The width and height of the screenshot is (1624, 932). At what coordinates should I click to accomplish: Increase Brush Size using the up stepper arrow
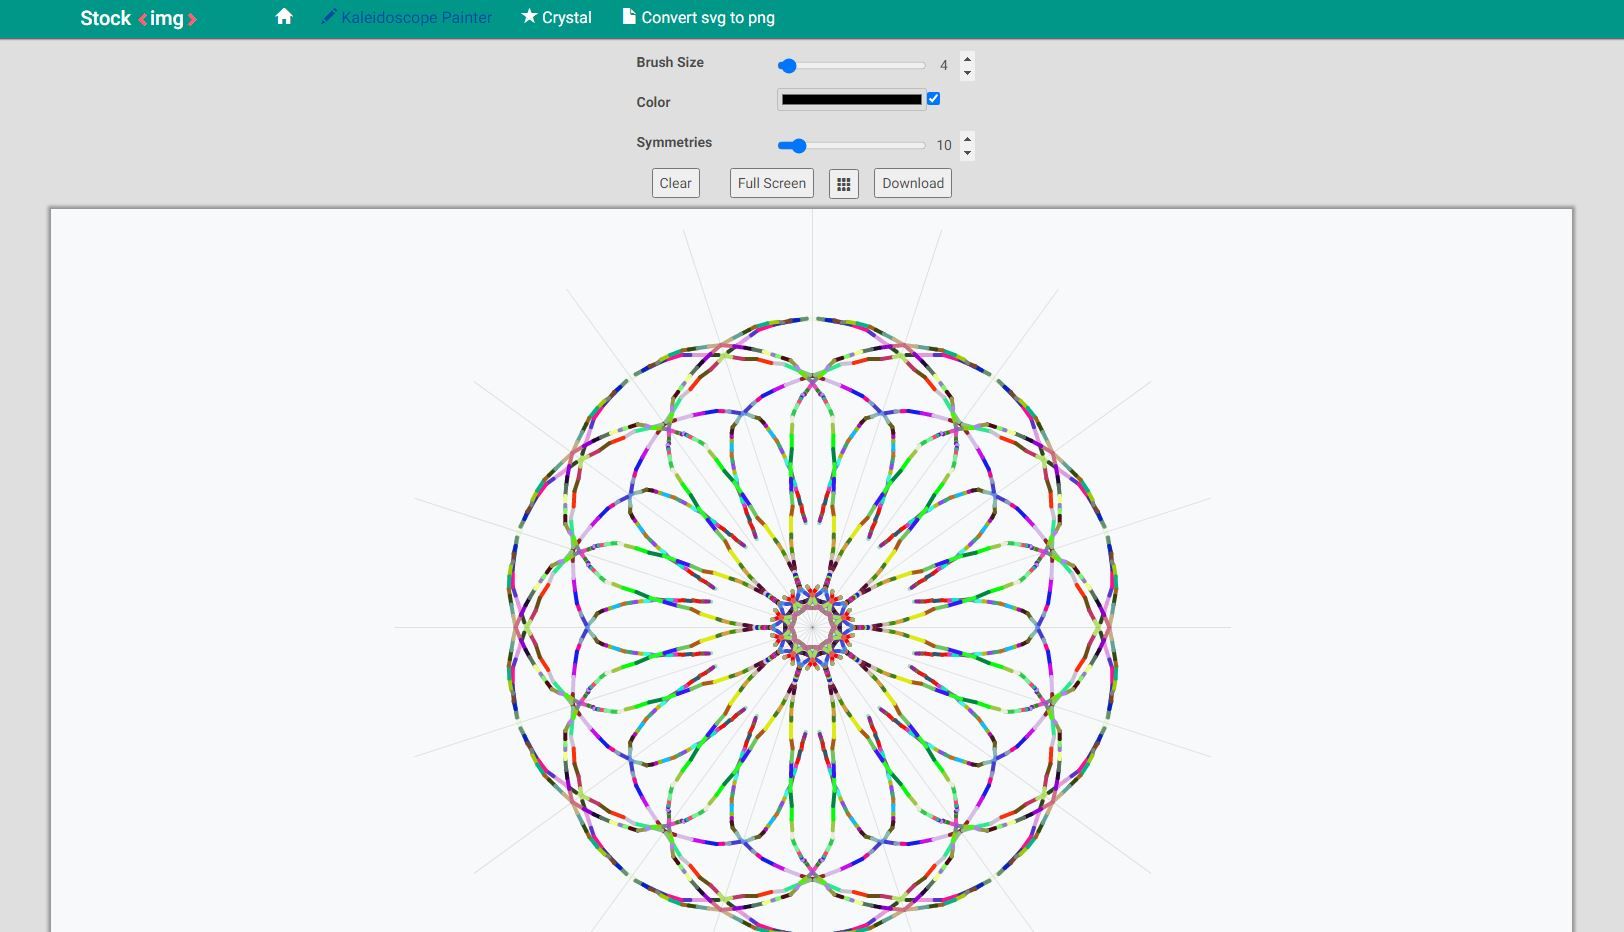tap(967, 59)
